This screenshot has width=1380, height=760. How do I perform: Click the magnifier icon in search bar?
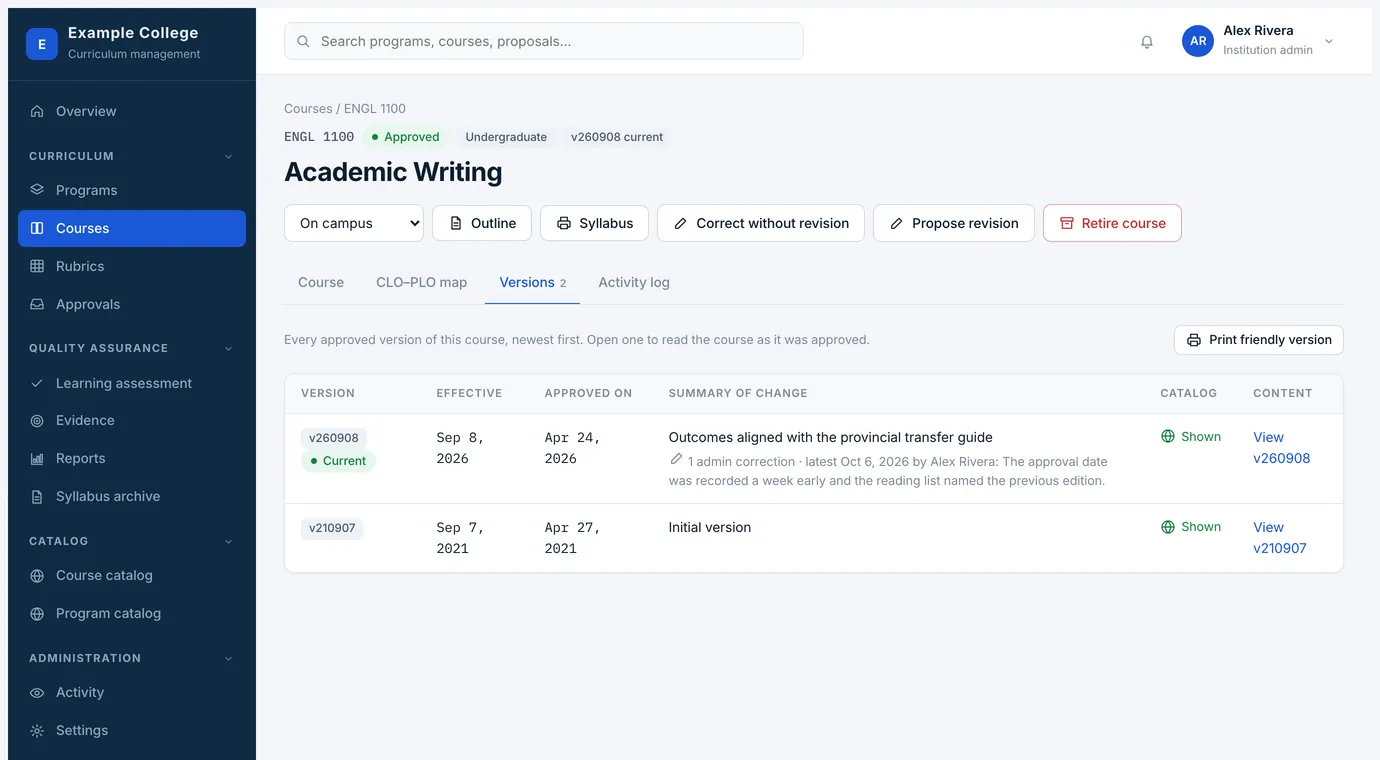[304, 42]
